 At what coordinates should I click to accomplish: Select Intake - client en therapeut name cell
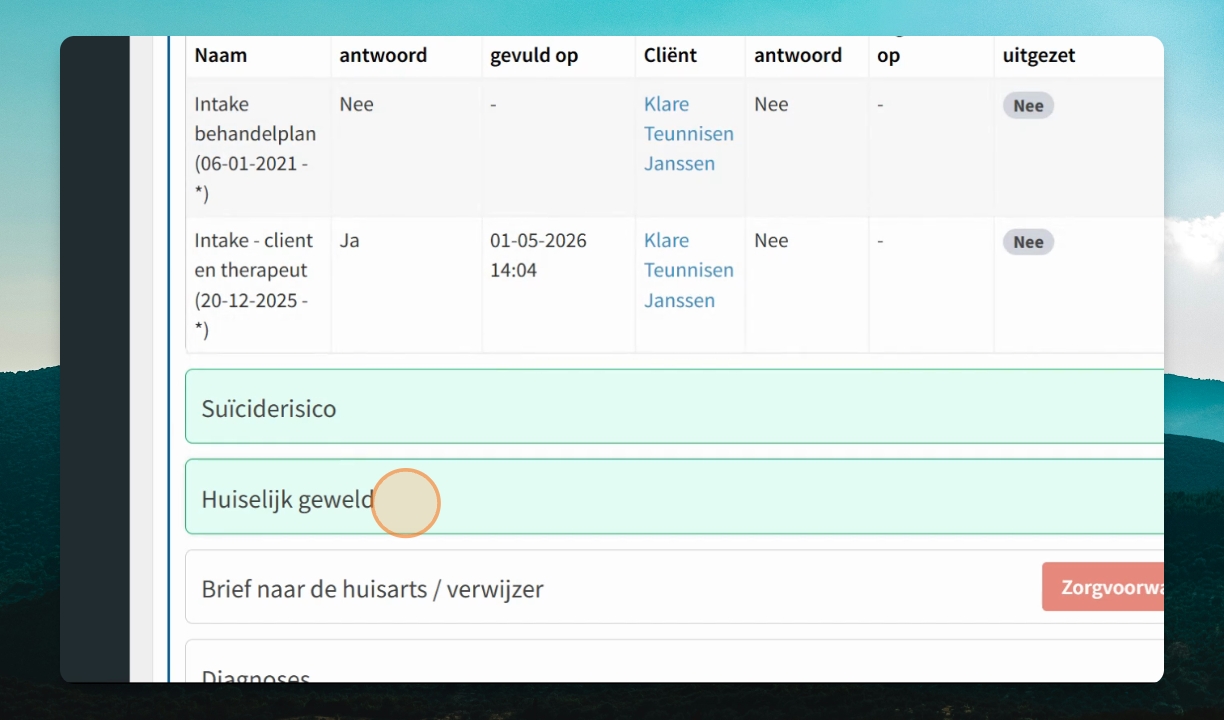point(258,285)
